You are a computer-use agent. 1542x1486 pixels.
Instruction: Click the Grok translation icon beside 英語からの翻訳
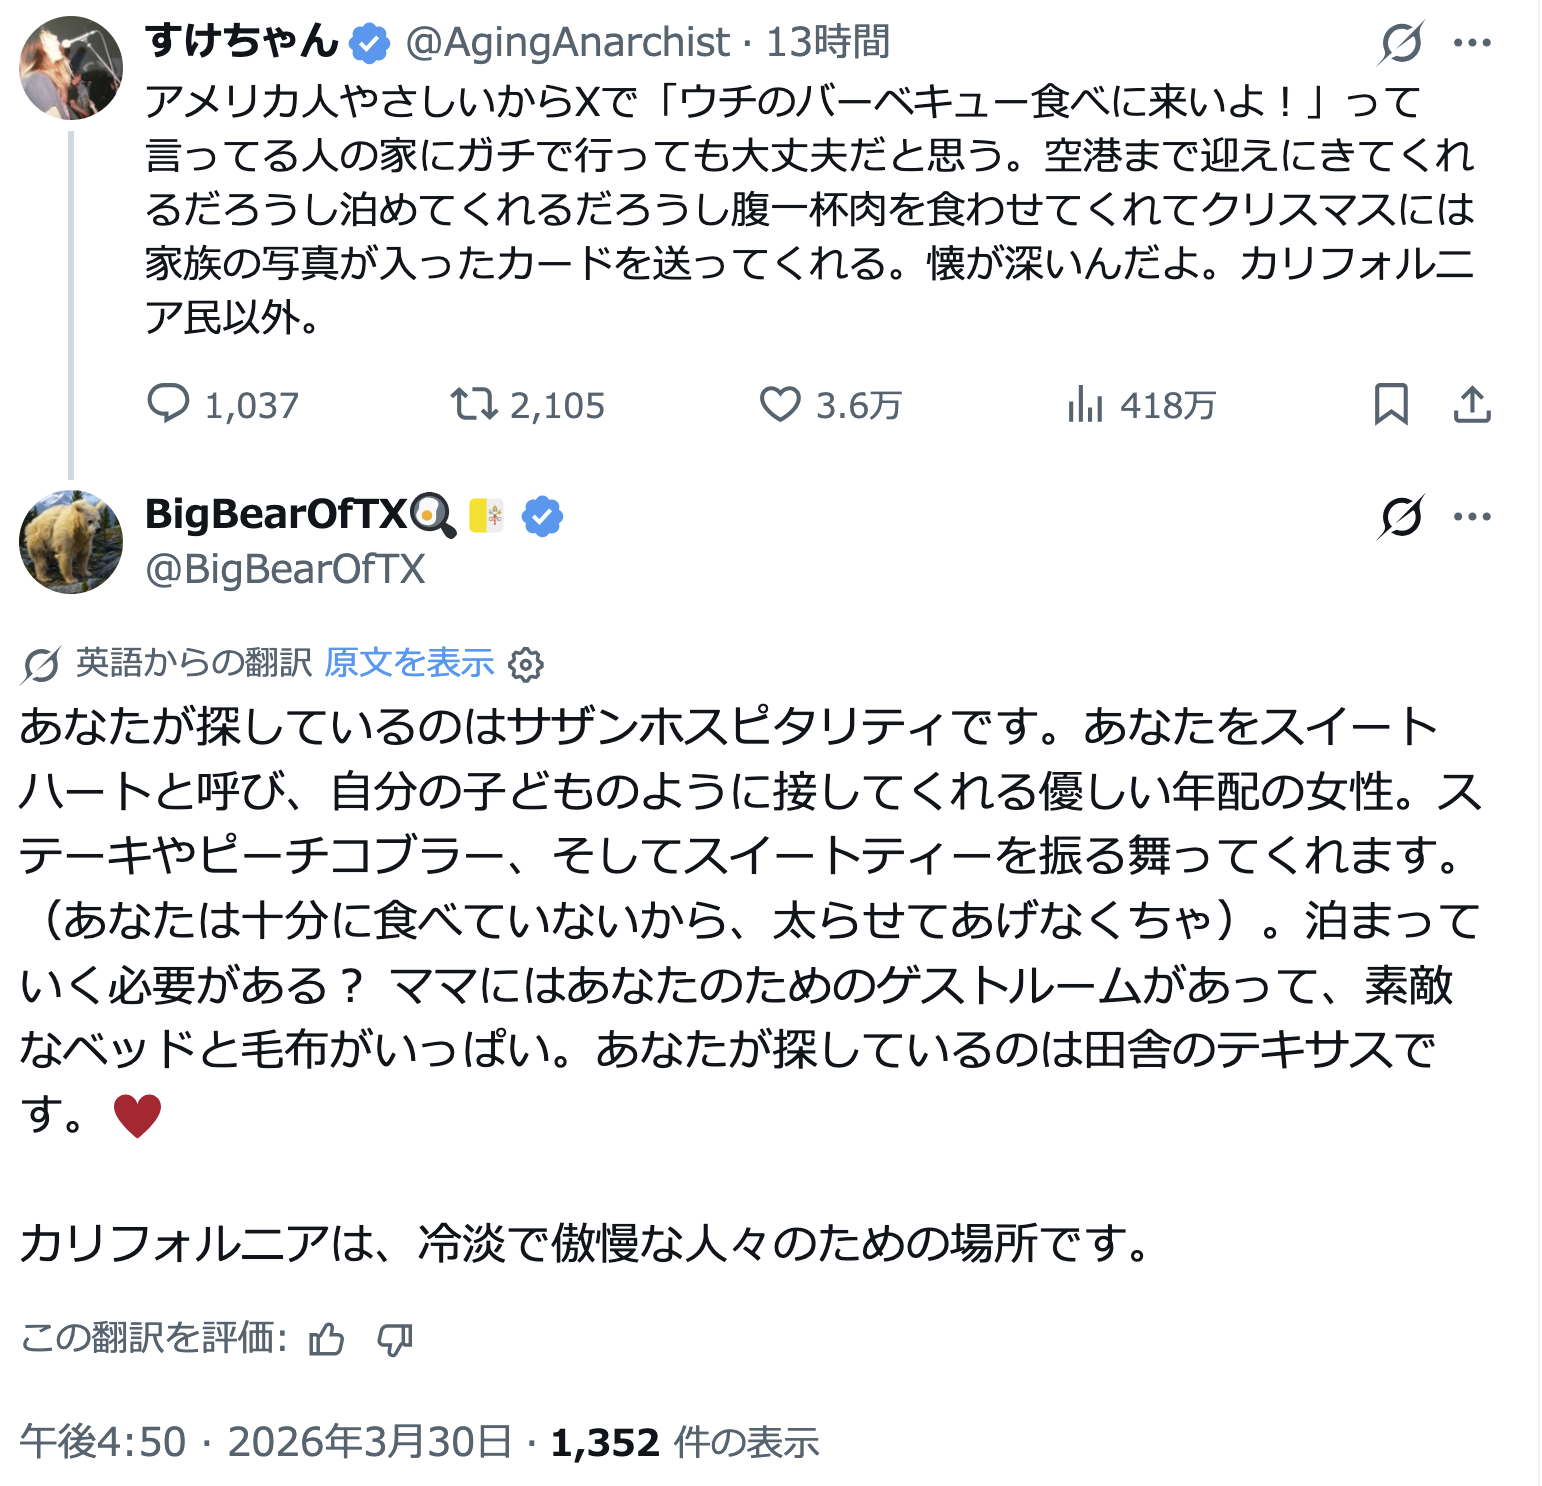[x=41, y=664]
